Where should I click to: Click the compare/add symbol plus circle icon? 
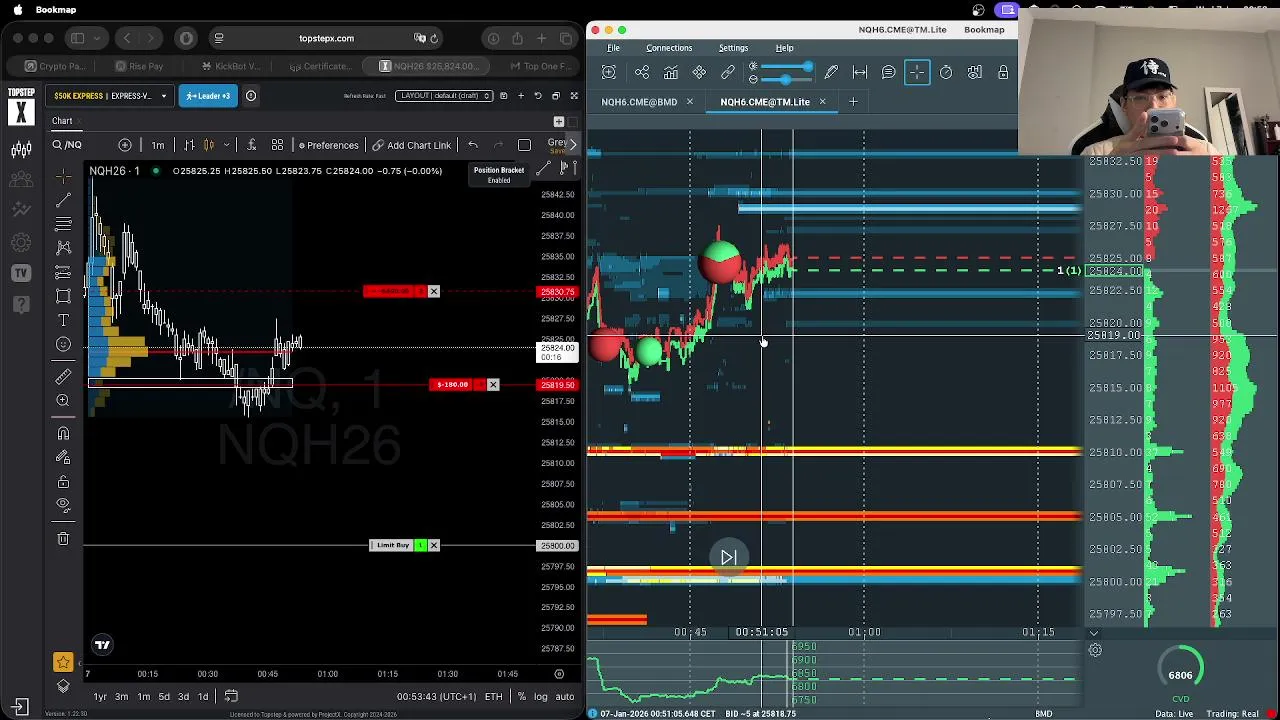click(x=125, y=145)
